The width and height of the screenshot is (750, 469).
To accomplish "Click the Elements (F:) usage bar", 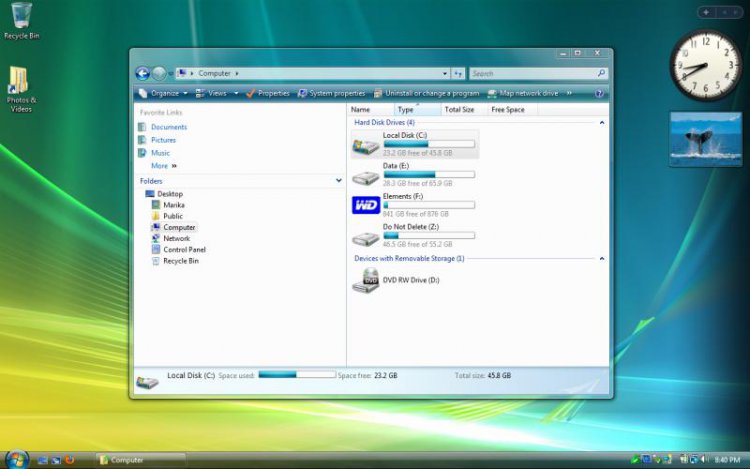I will pyautogui.click(x=429, y=205).
